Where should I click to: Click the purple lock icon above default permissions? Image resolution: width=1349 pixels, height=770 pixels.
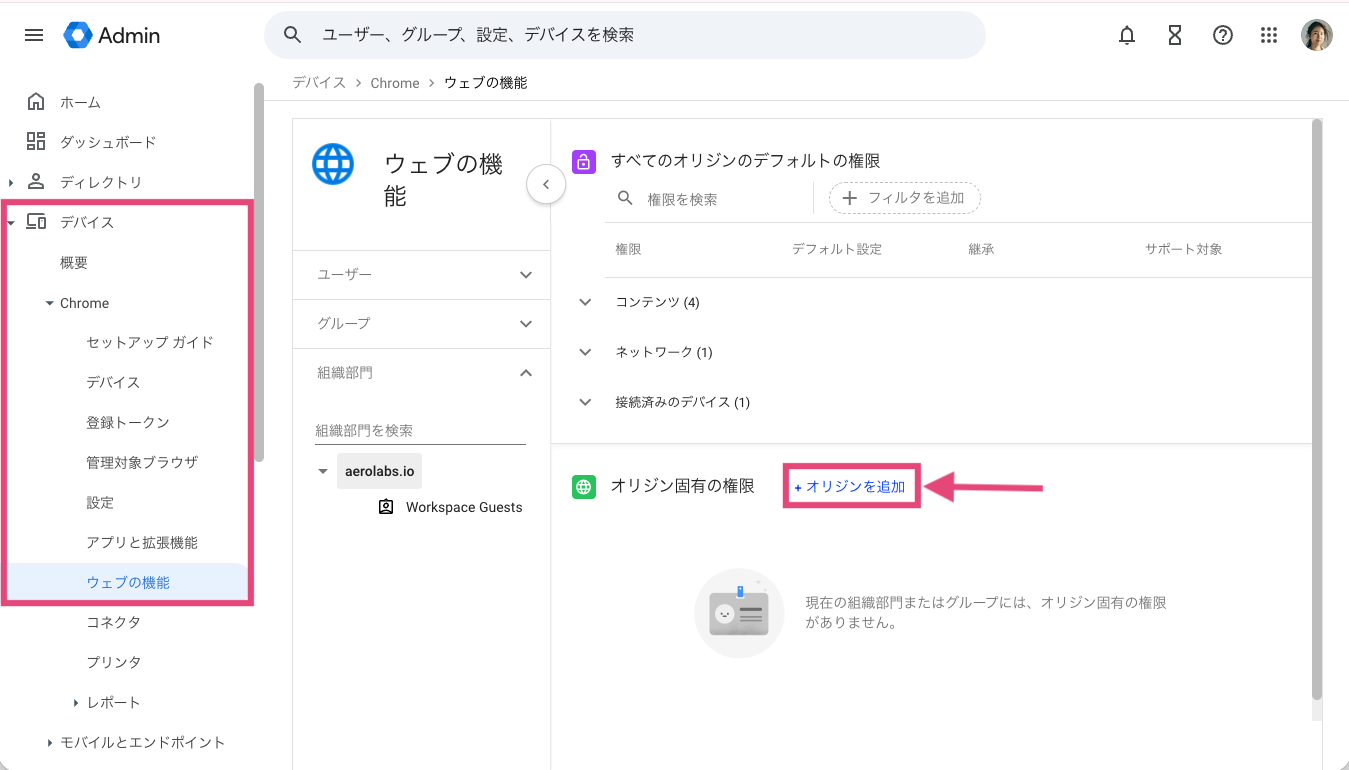click(x=584, y=160)
